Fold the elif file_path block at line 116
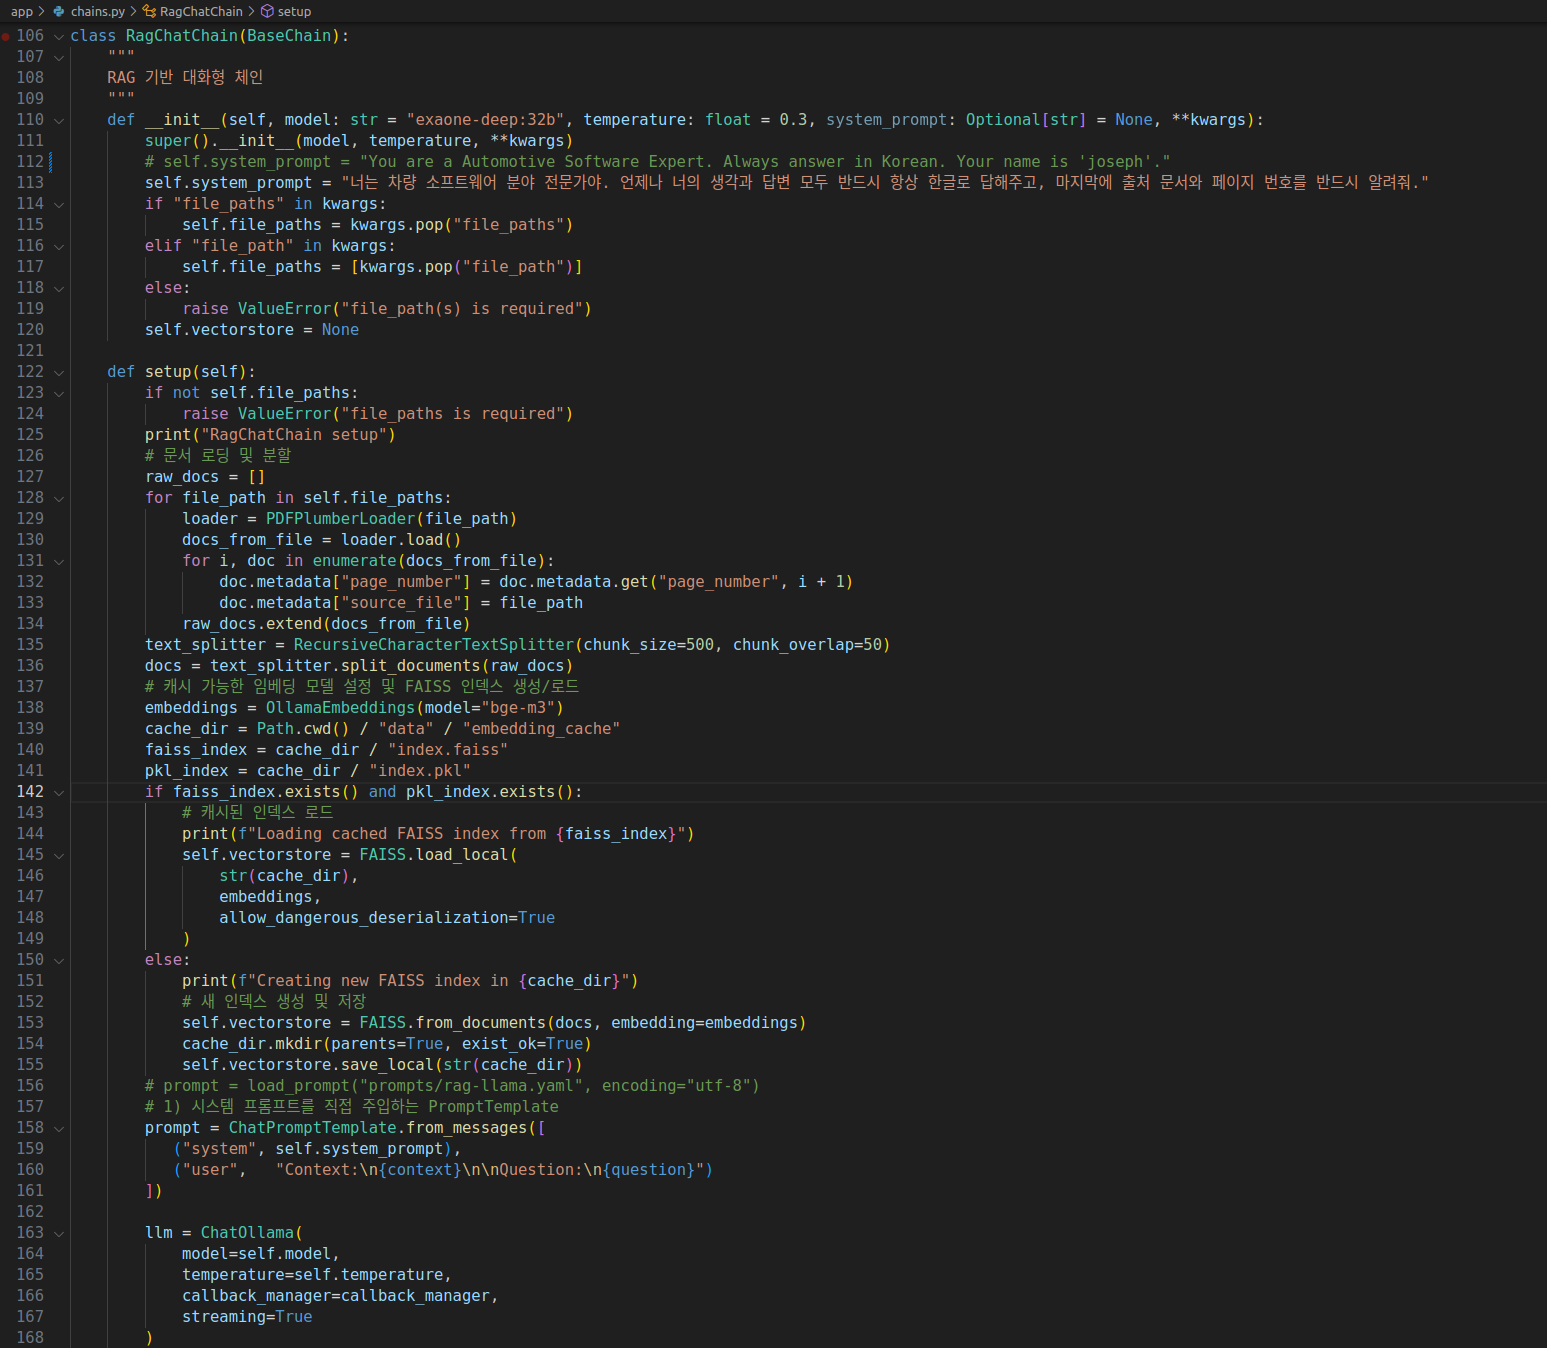1547x1348 pixels. click(59, 246)
